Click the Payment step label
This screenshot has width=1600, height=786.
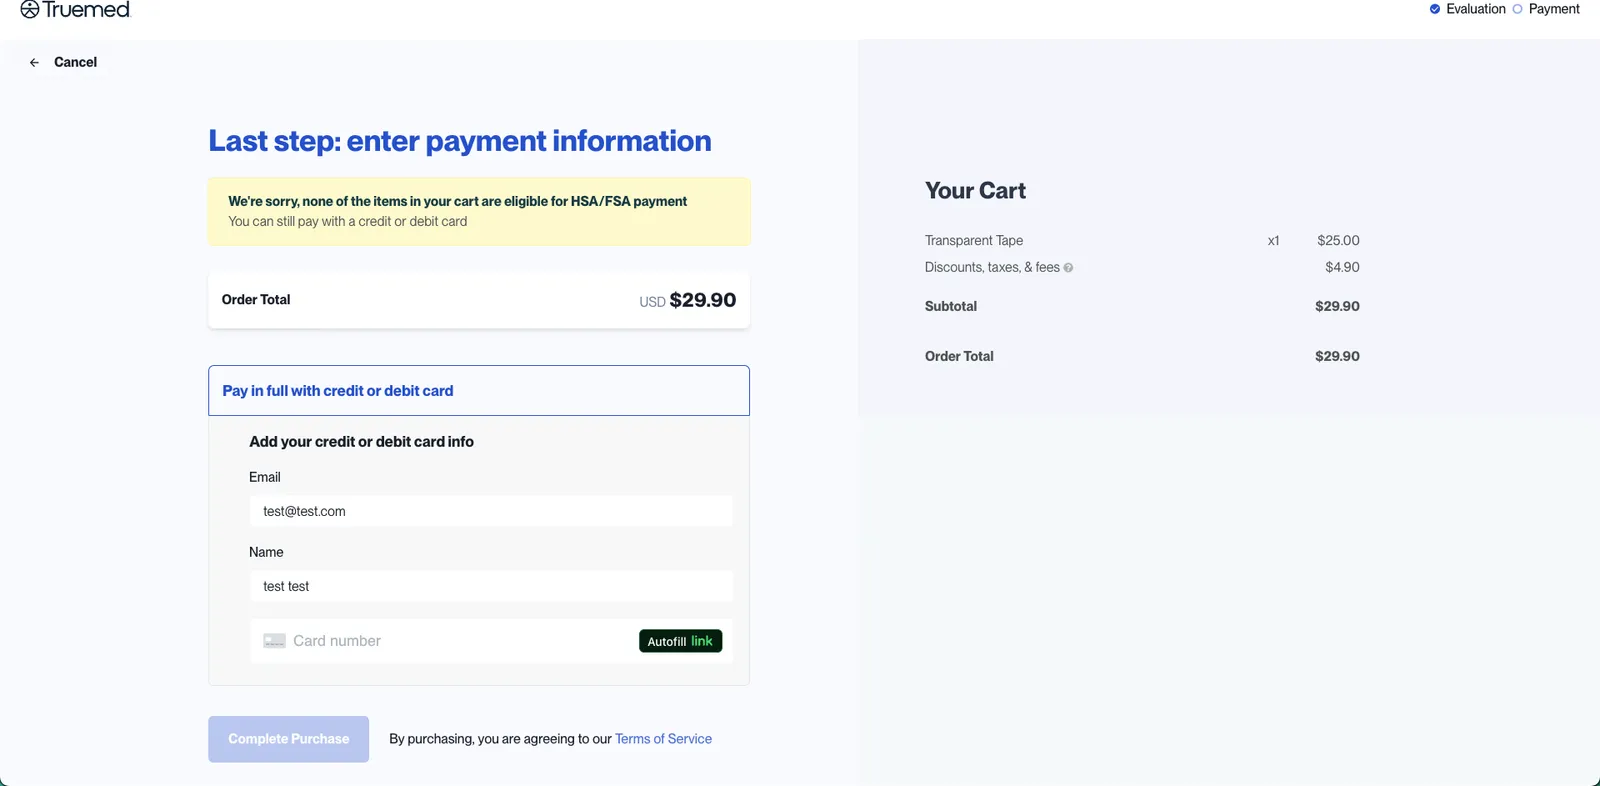coord(1554,9)
